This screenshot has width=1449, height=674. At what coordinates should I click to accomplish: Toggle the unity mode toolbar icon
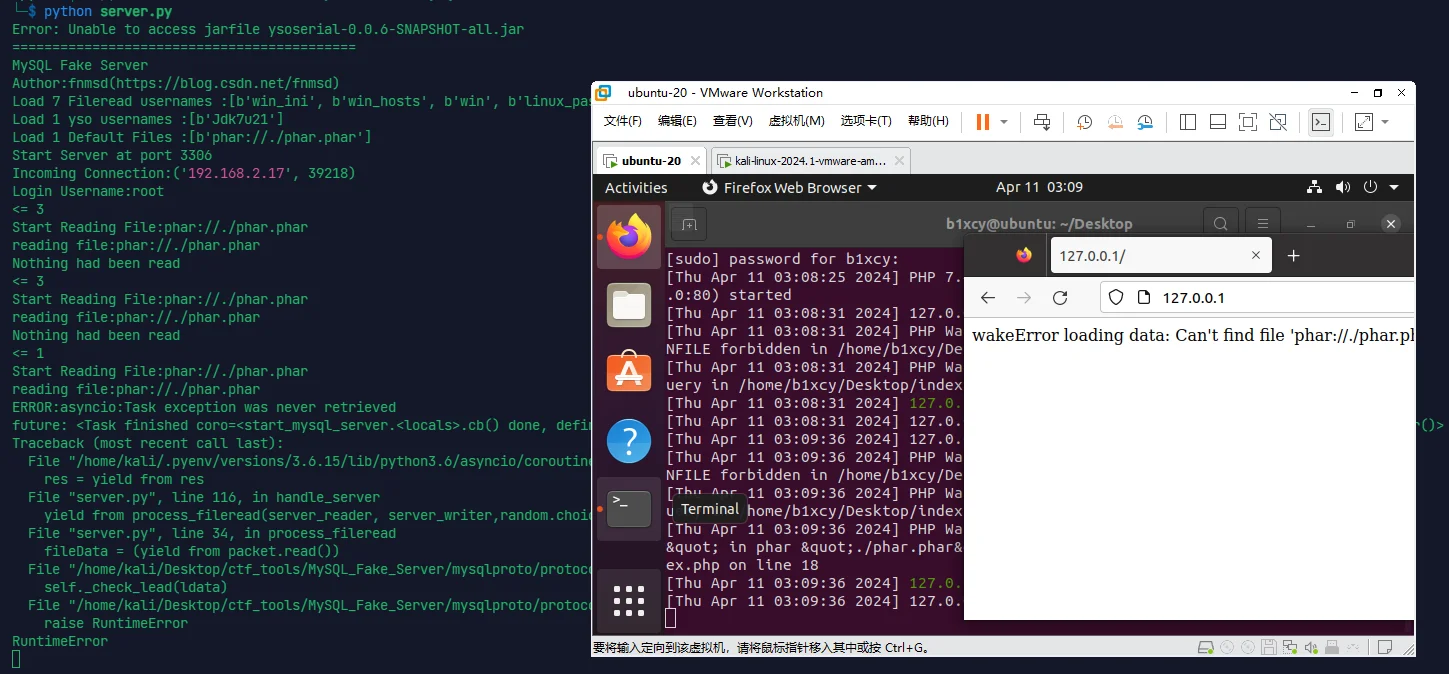pyautogui.click(x=1278, y=122)
